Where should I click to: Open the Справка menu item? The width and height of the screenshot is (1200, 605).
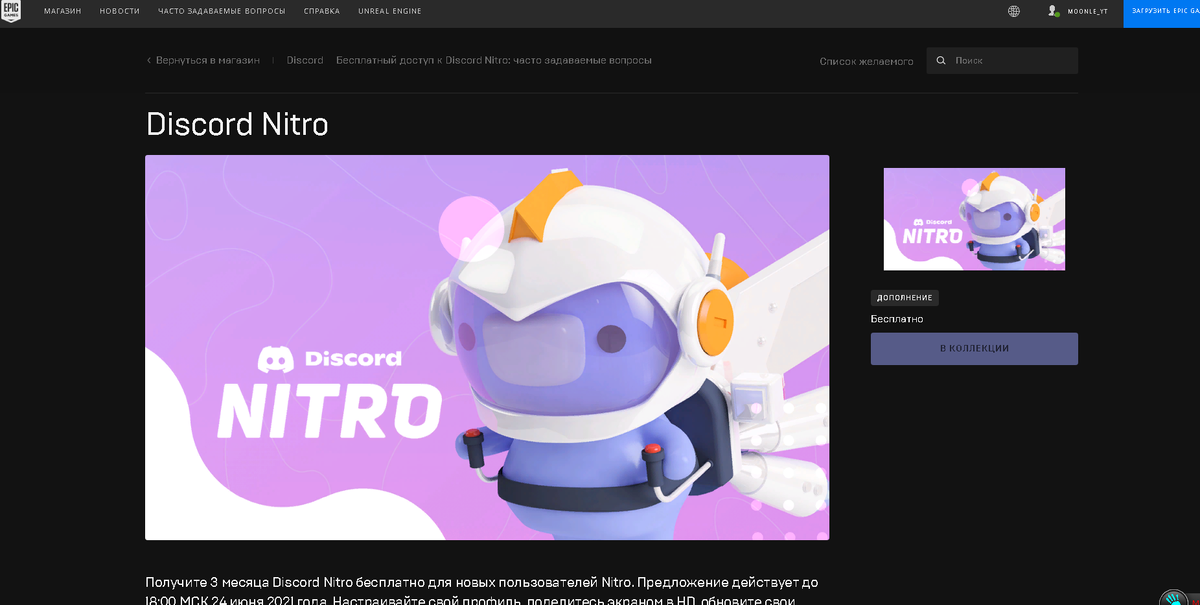click(322, 11)
